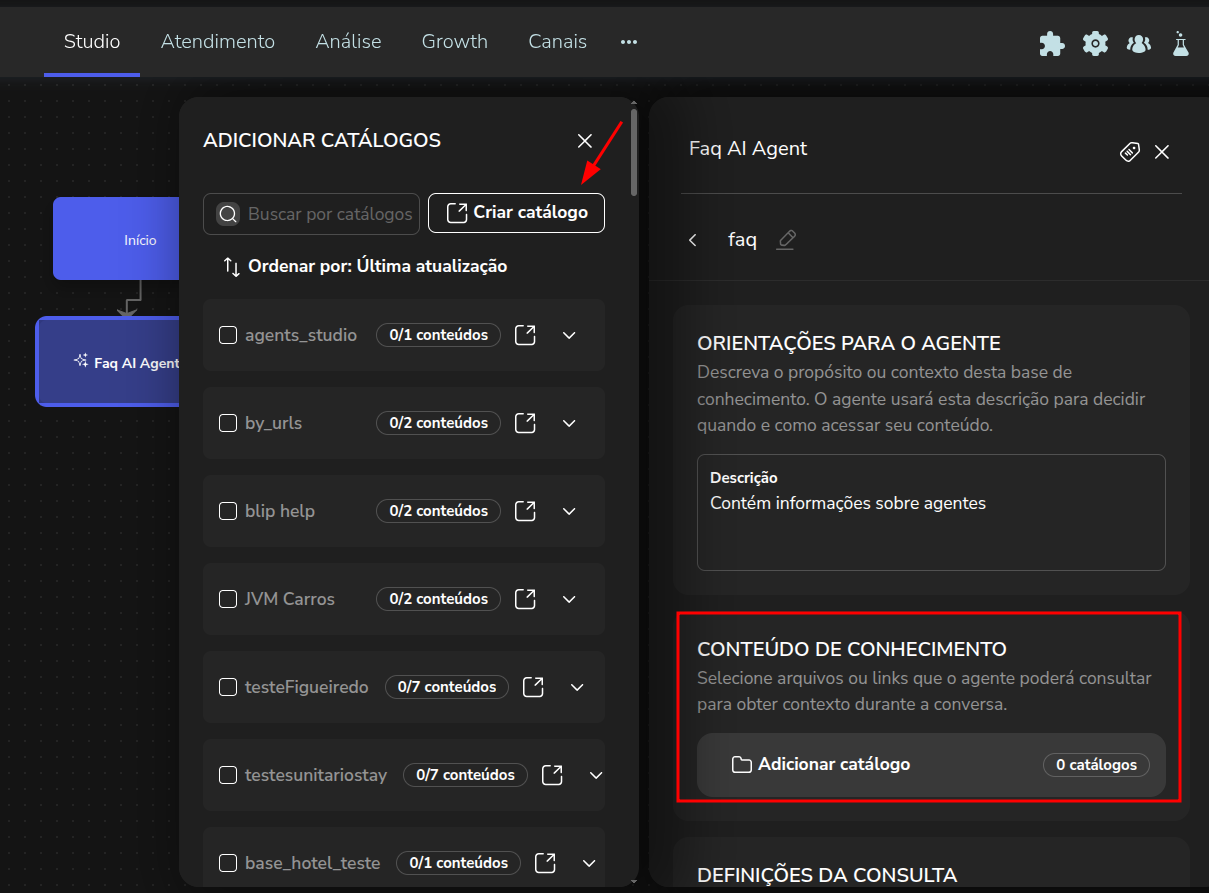Expand the agents_studio catalog contents

(569, 335)
